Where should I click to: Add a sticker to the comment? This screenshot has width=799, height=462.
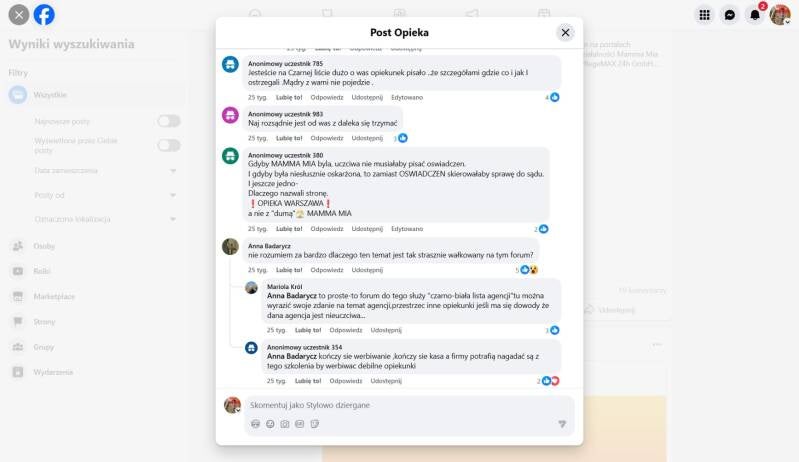314,424
